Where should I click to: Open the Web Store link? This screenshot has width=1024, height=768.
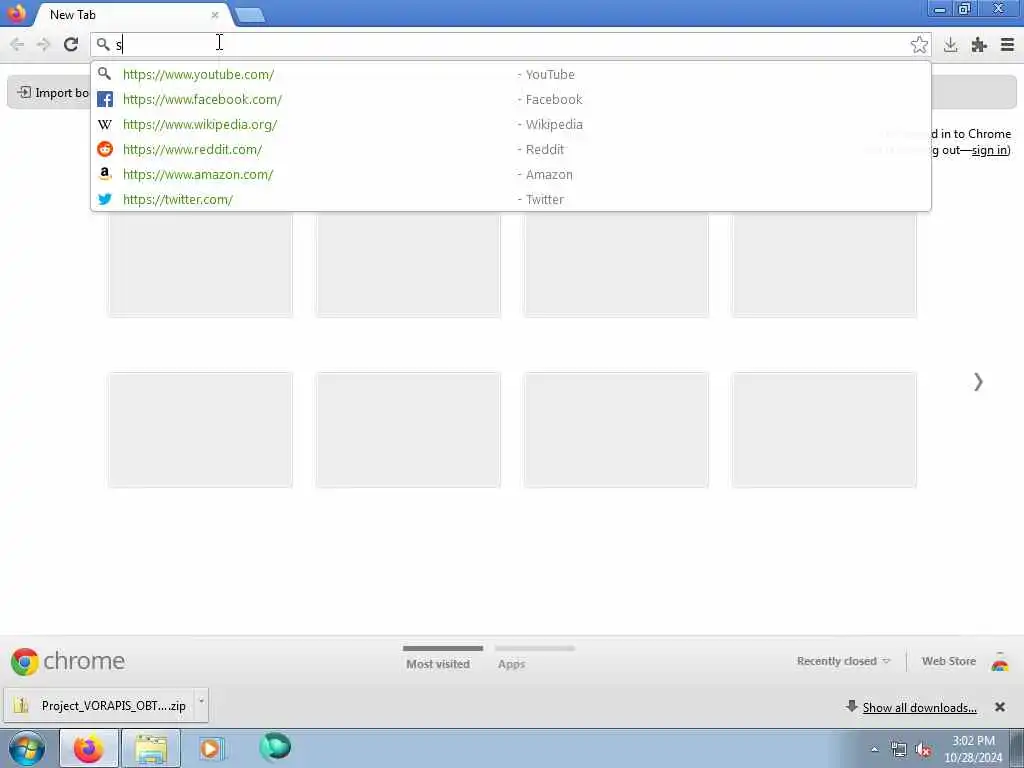(x=948, y=661)
